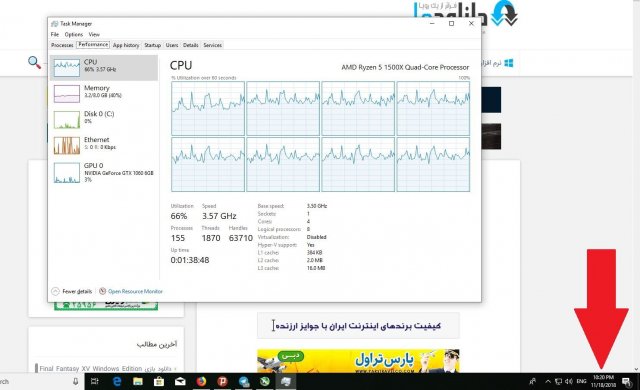Click the microphone icon in taskbar search
The height and width of the screenshot is (390, 640).
(76, 381)
